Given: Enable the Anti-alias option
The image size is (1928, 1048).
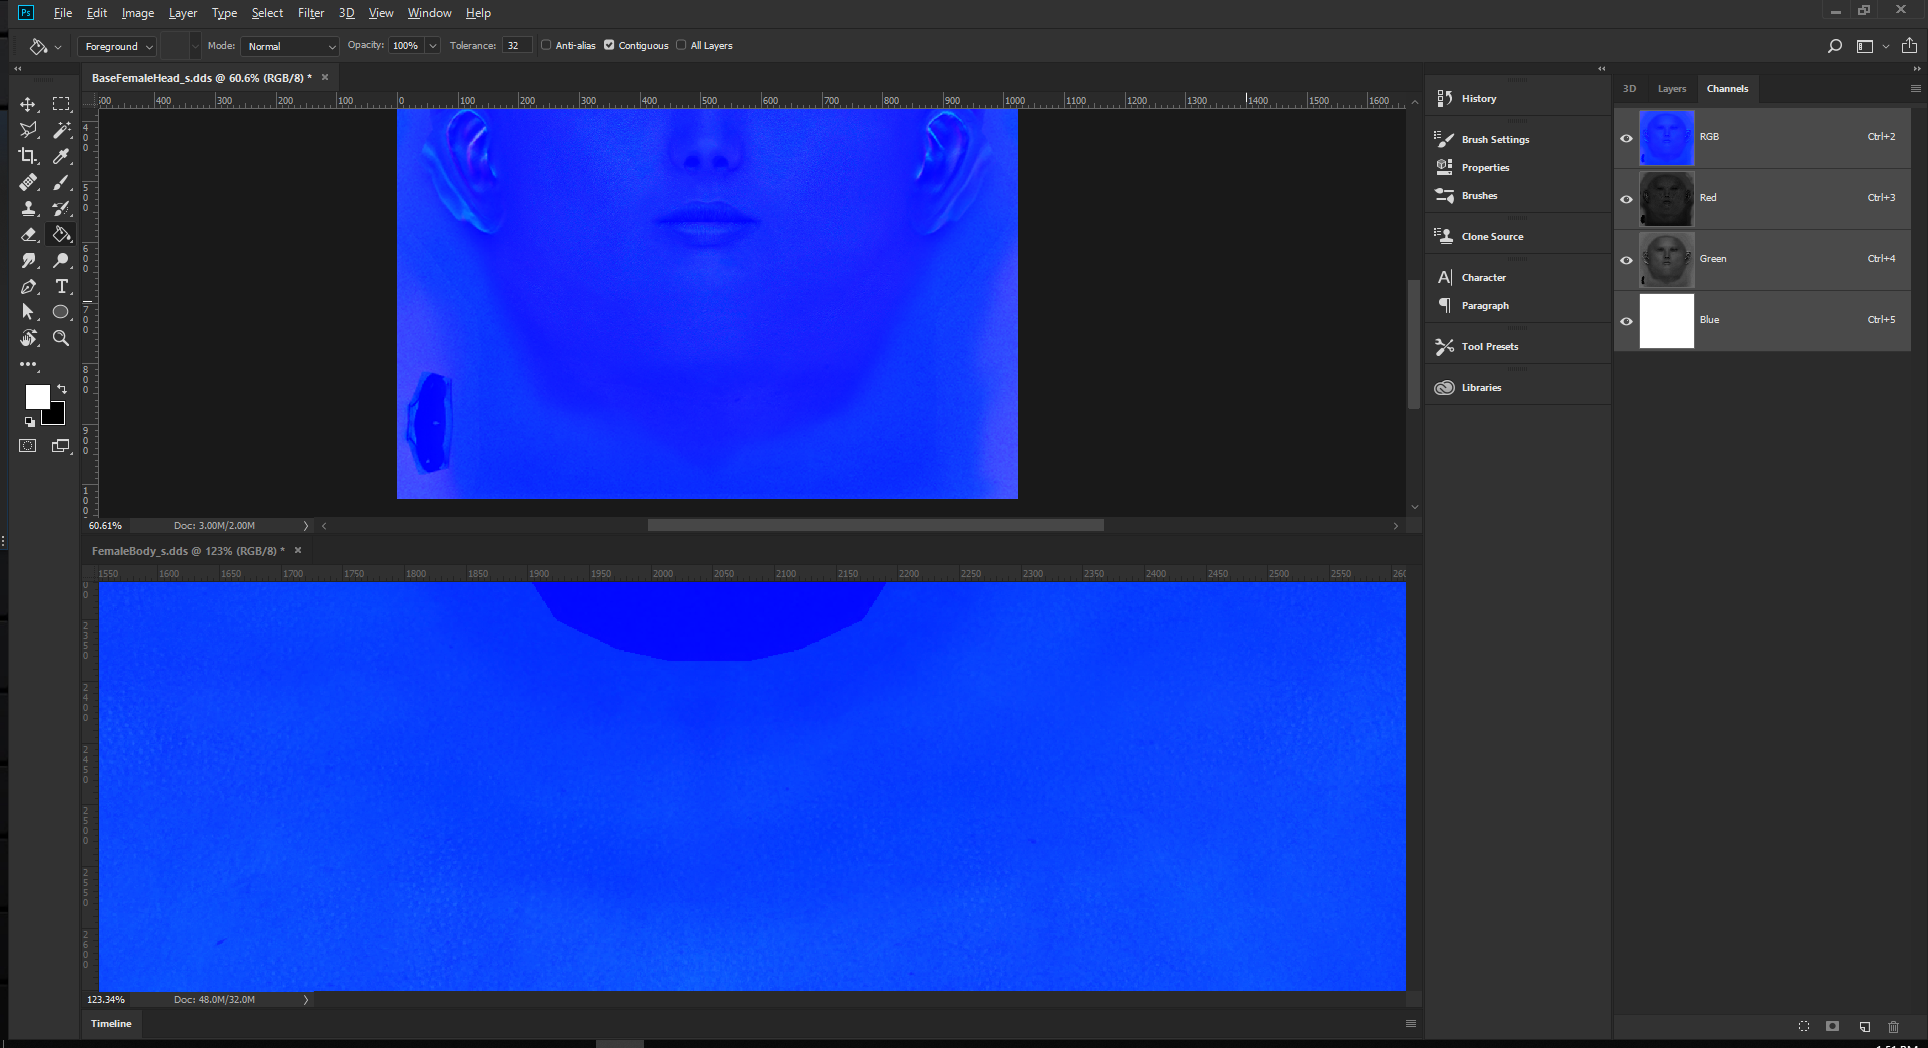Looking at the screenshot, I should [x=546, y=45].
